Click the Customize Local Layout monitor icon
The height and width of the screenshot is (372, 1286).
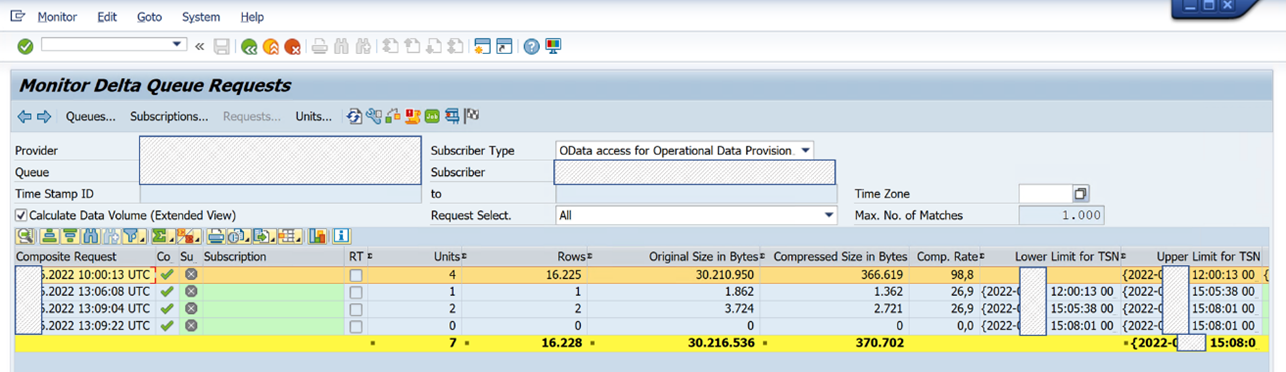(x=553, y=46)
